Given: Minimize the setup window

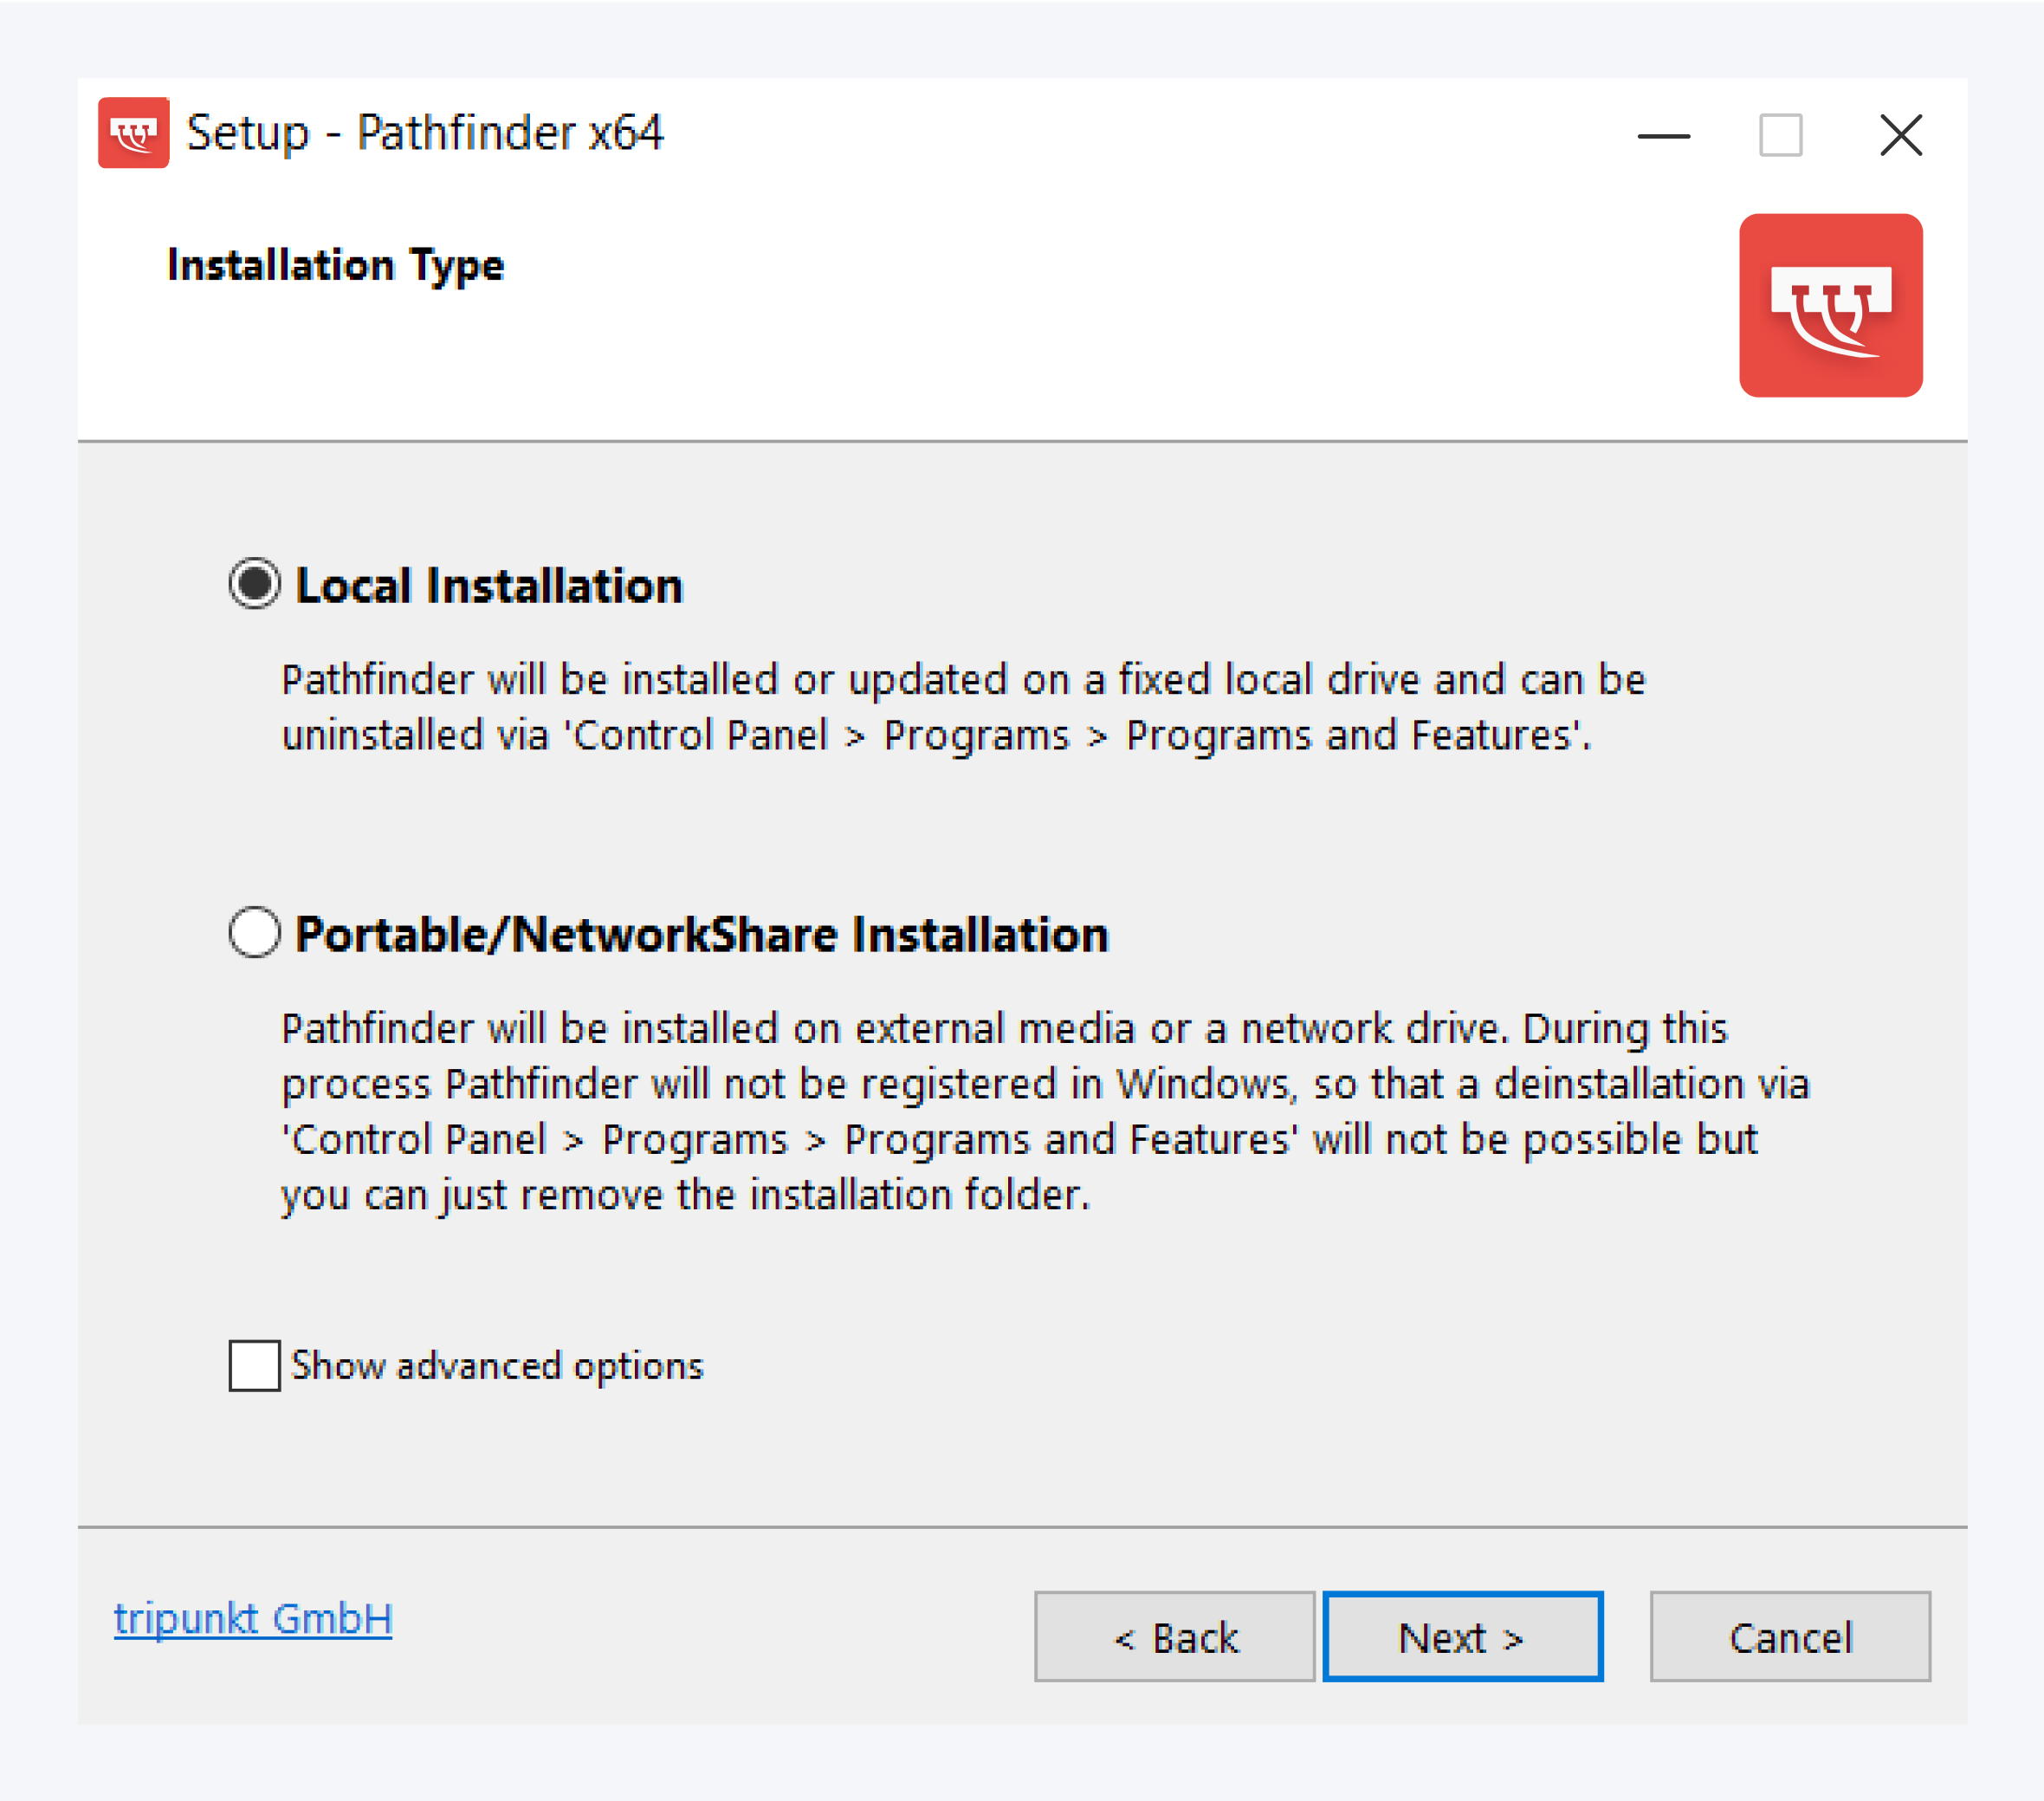Looking at the screenshot, I should 1662,135.
